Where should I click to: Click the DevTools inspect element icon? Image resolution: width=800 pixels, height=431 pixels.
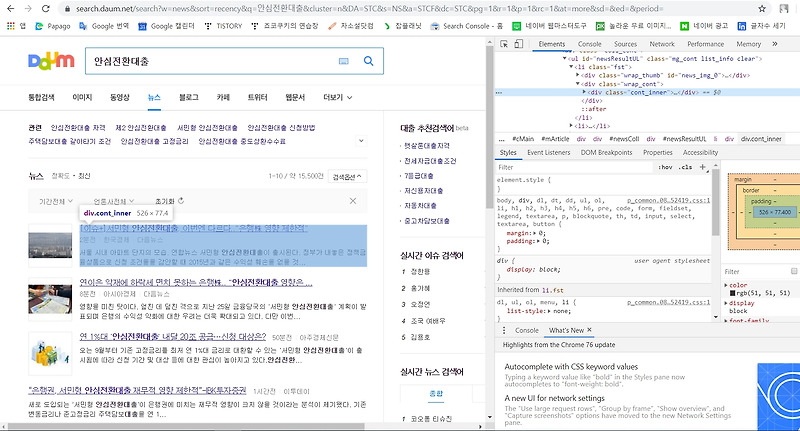[x=504, y=44]
